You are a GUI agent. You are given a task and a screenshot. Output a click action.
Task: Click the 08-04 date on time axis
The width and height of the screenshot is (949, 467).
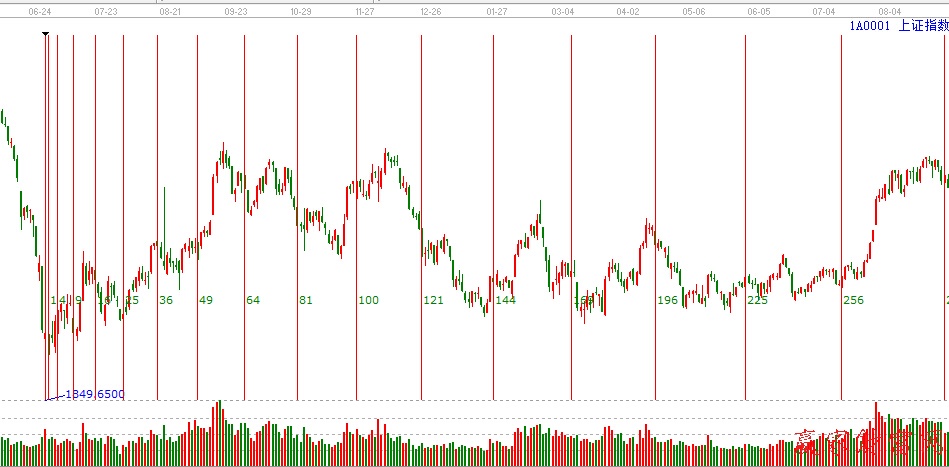click(x=890, y=12)
